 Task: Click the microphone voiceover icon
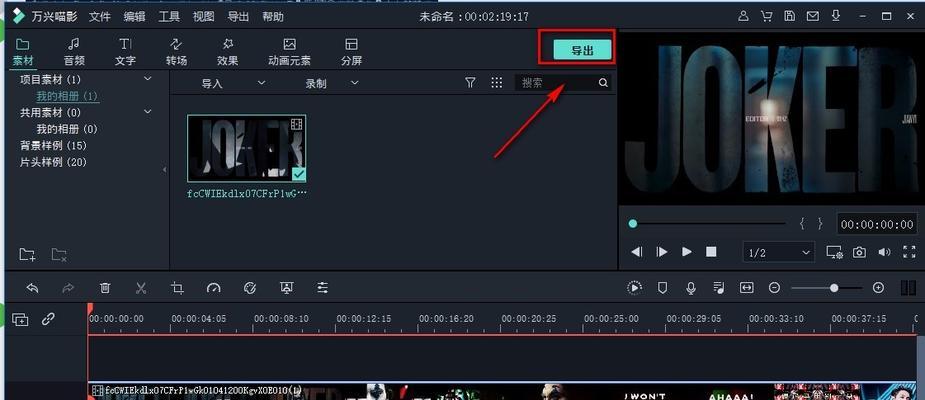pyautogui.click(x=691, y=287)
